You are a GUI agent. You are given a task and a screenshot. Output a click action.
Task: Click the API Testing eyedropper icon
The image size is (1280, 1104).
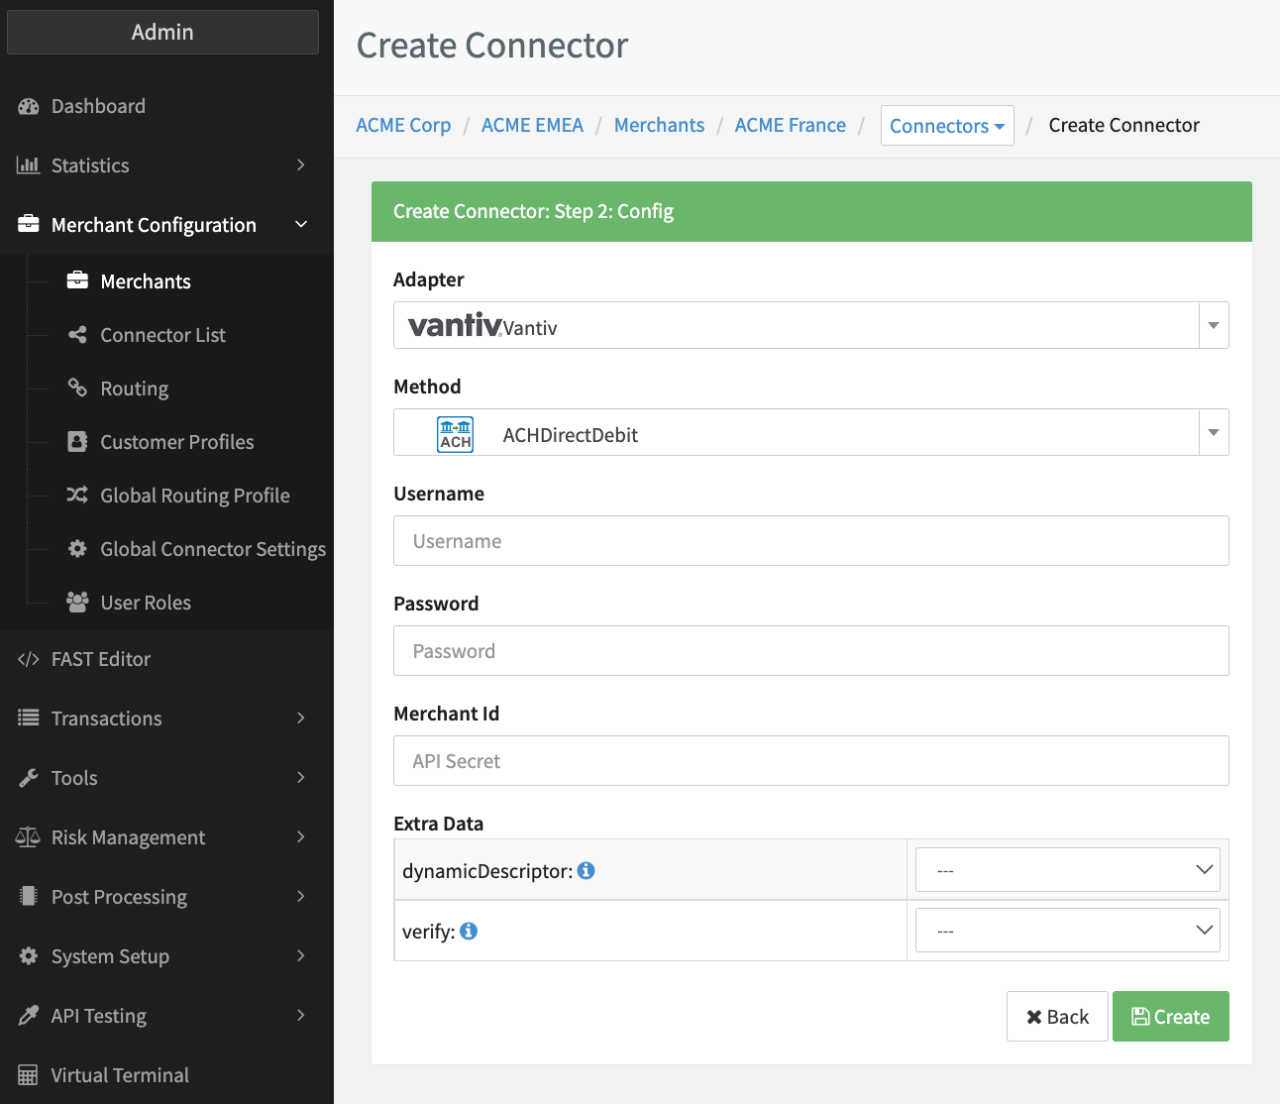pos(28,1015)
